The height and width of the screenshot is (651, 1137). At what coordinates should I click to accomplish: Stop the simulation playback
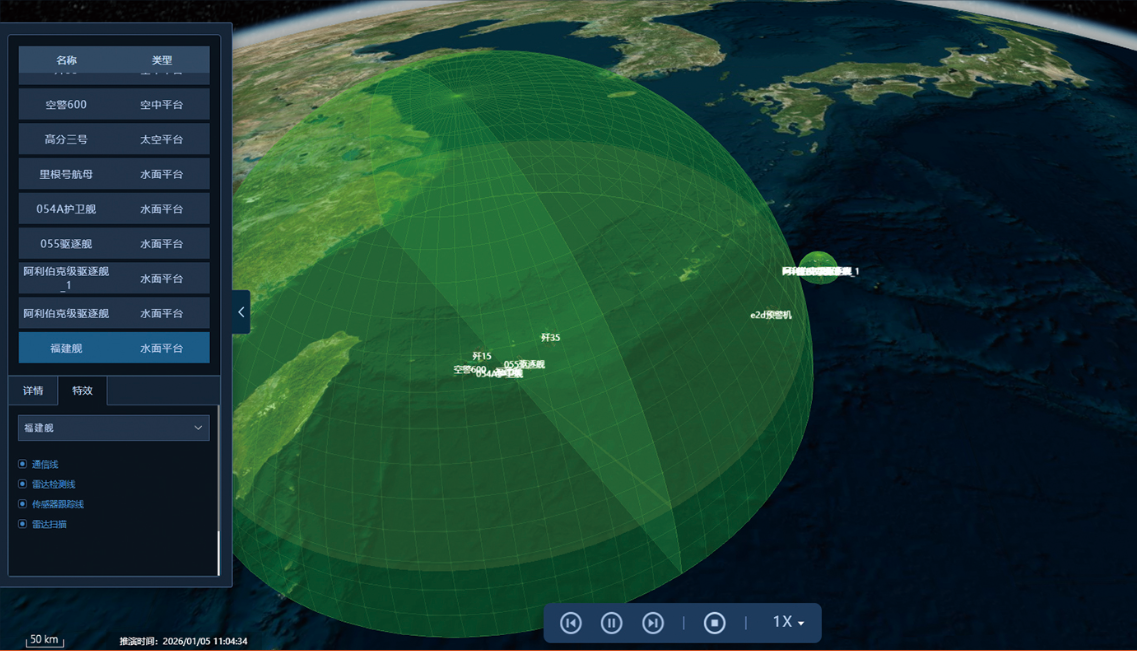coord(714,623)
